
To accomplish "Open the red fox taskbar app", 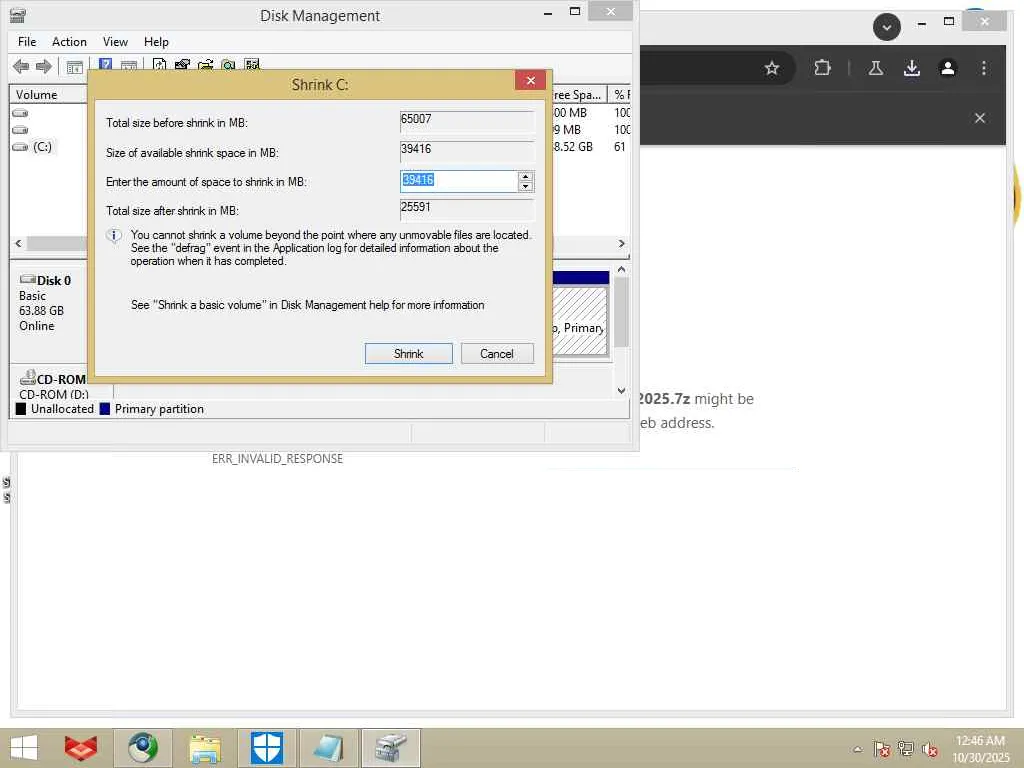I will [x=81, y=748].
